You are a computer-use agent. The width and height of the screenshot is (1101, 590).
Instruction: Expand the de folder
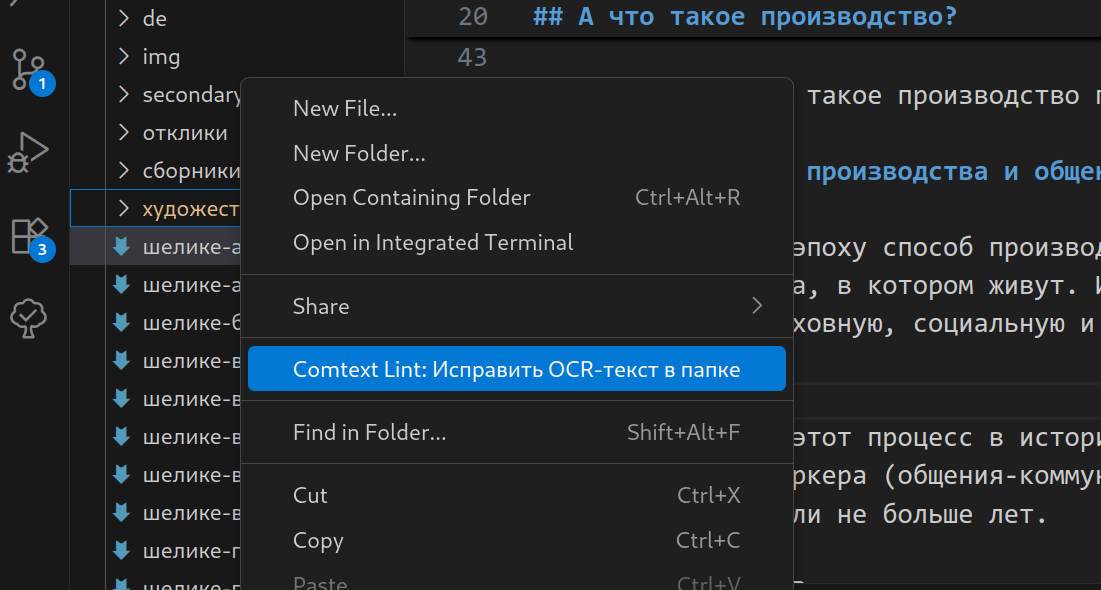124,18
